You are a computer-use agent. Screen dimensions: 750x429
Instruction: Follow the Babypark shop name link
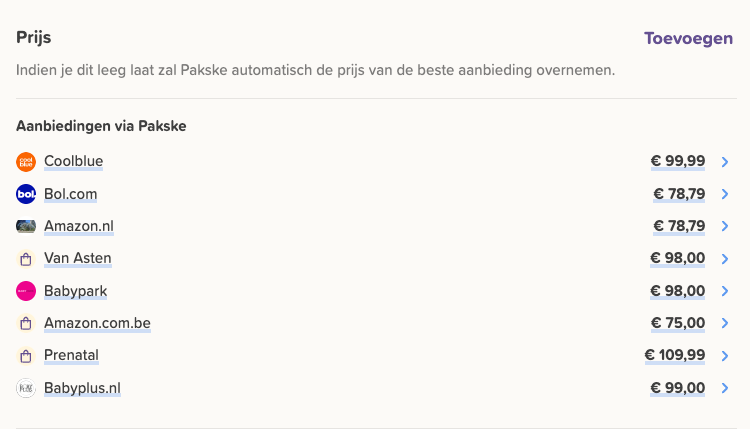pyautogui.click(x=76, y=291)
